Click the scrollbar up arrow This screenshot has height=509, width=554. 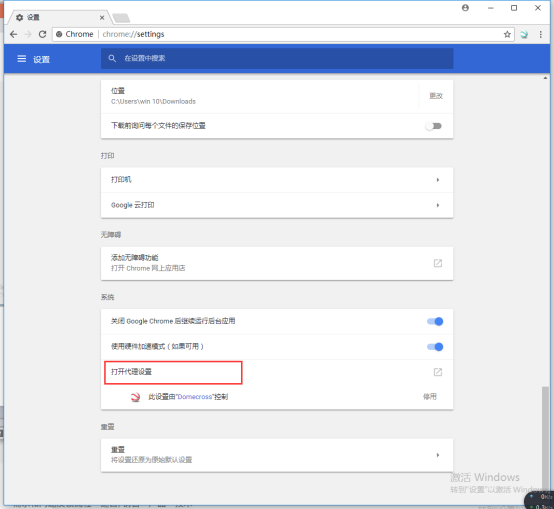(546, 78)
